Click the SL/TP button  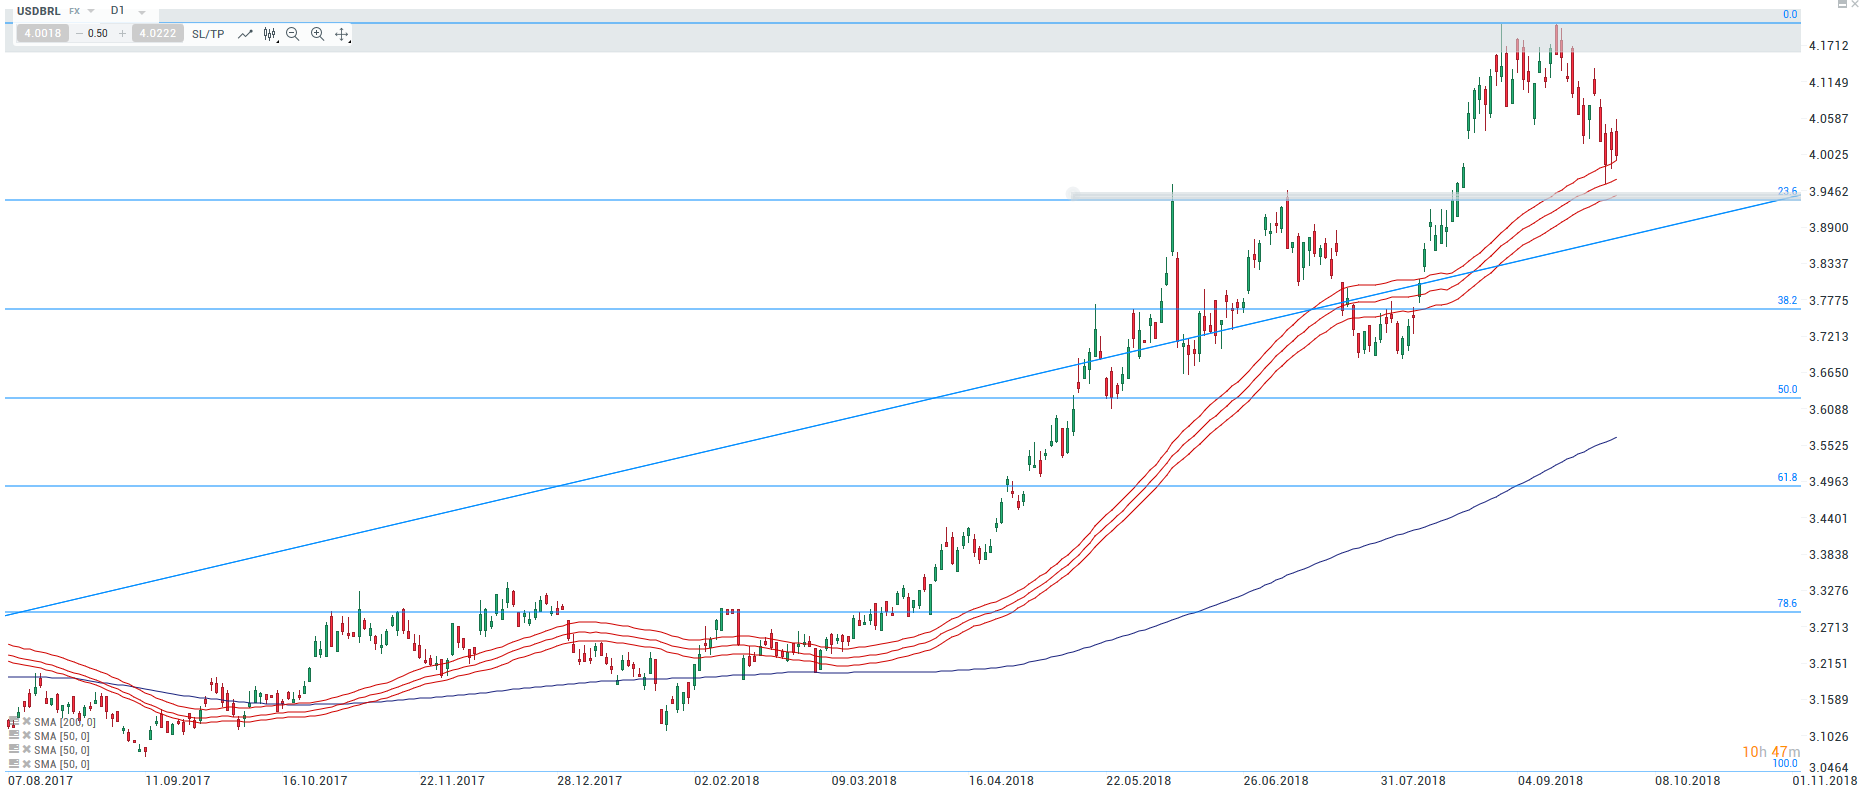pyautogui.click(x=208, y=34)
